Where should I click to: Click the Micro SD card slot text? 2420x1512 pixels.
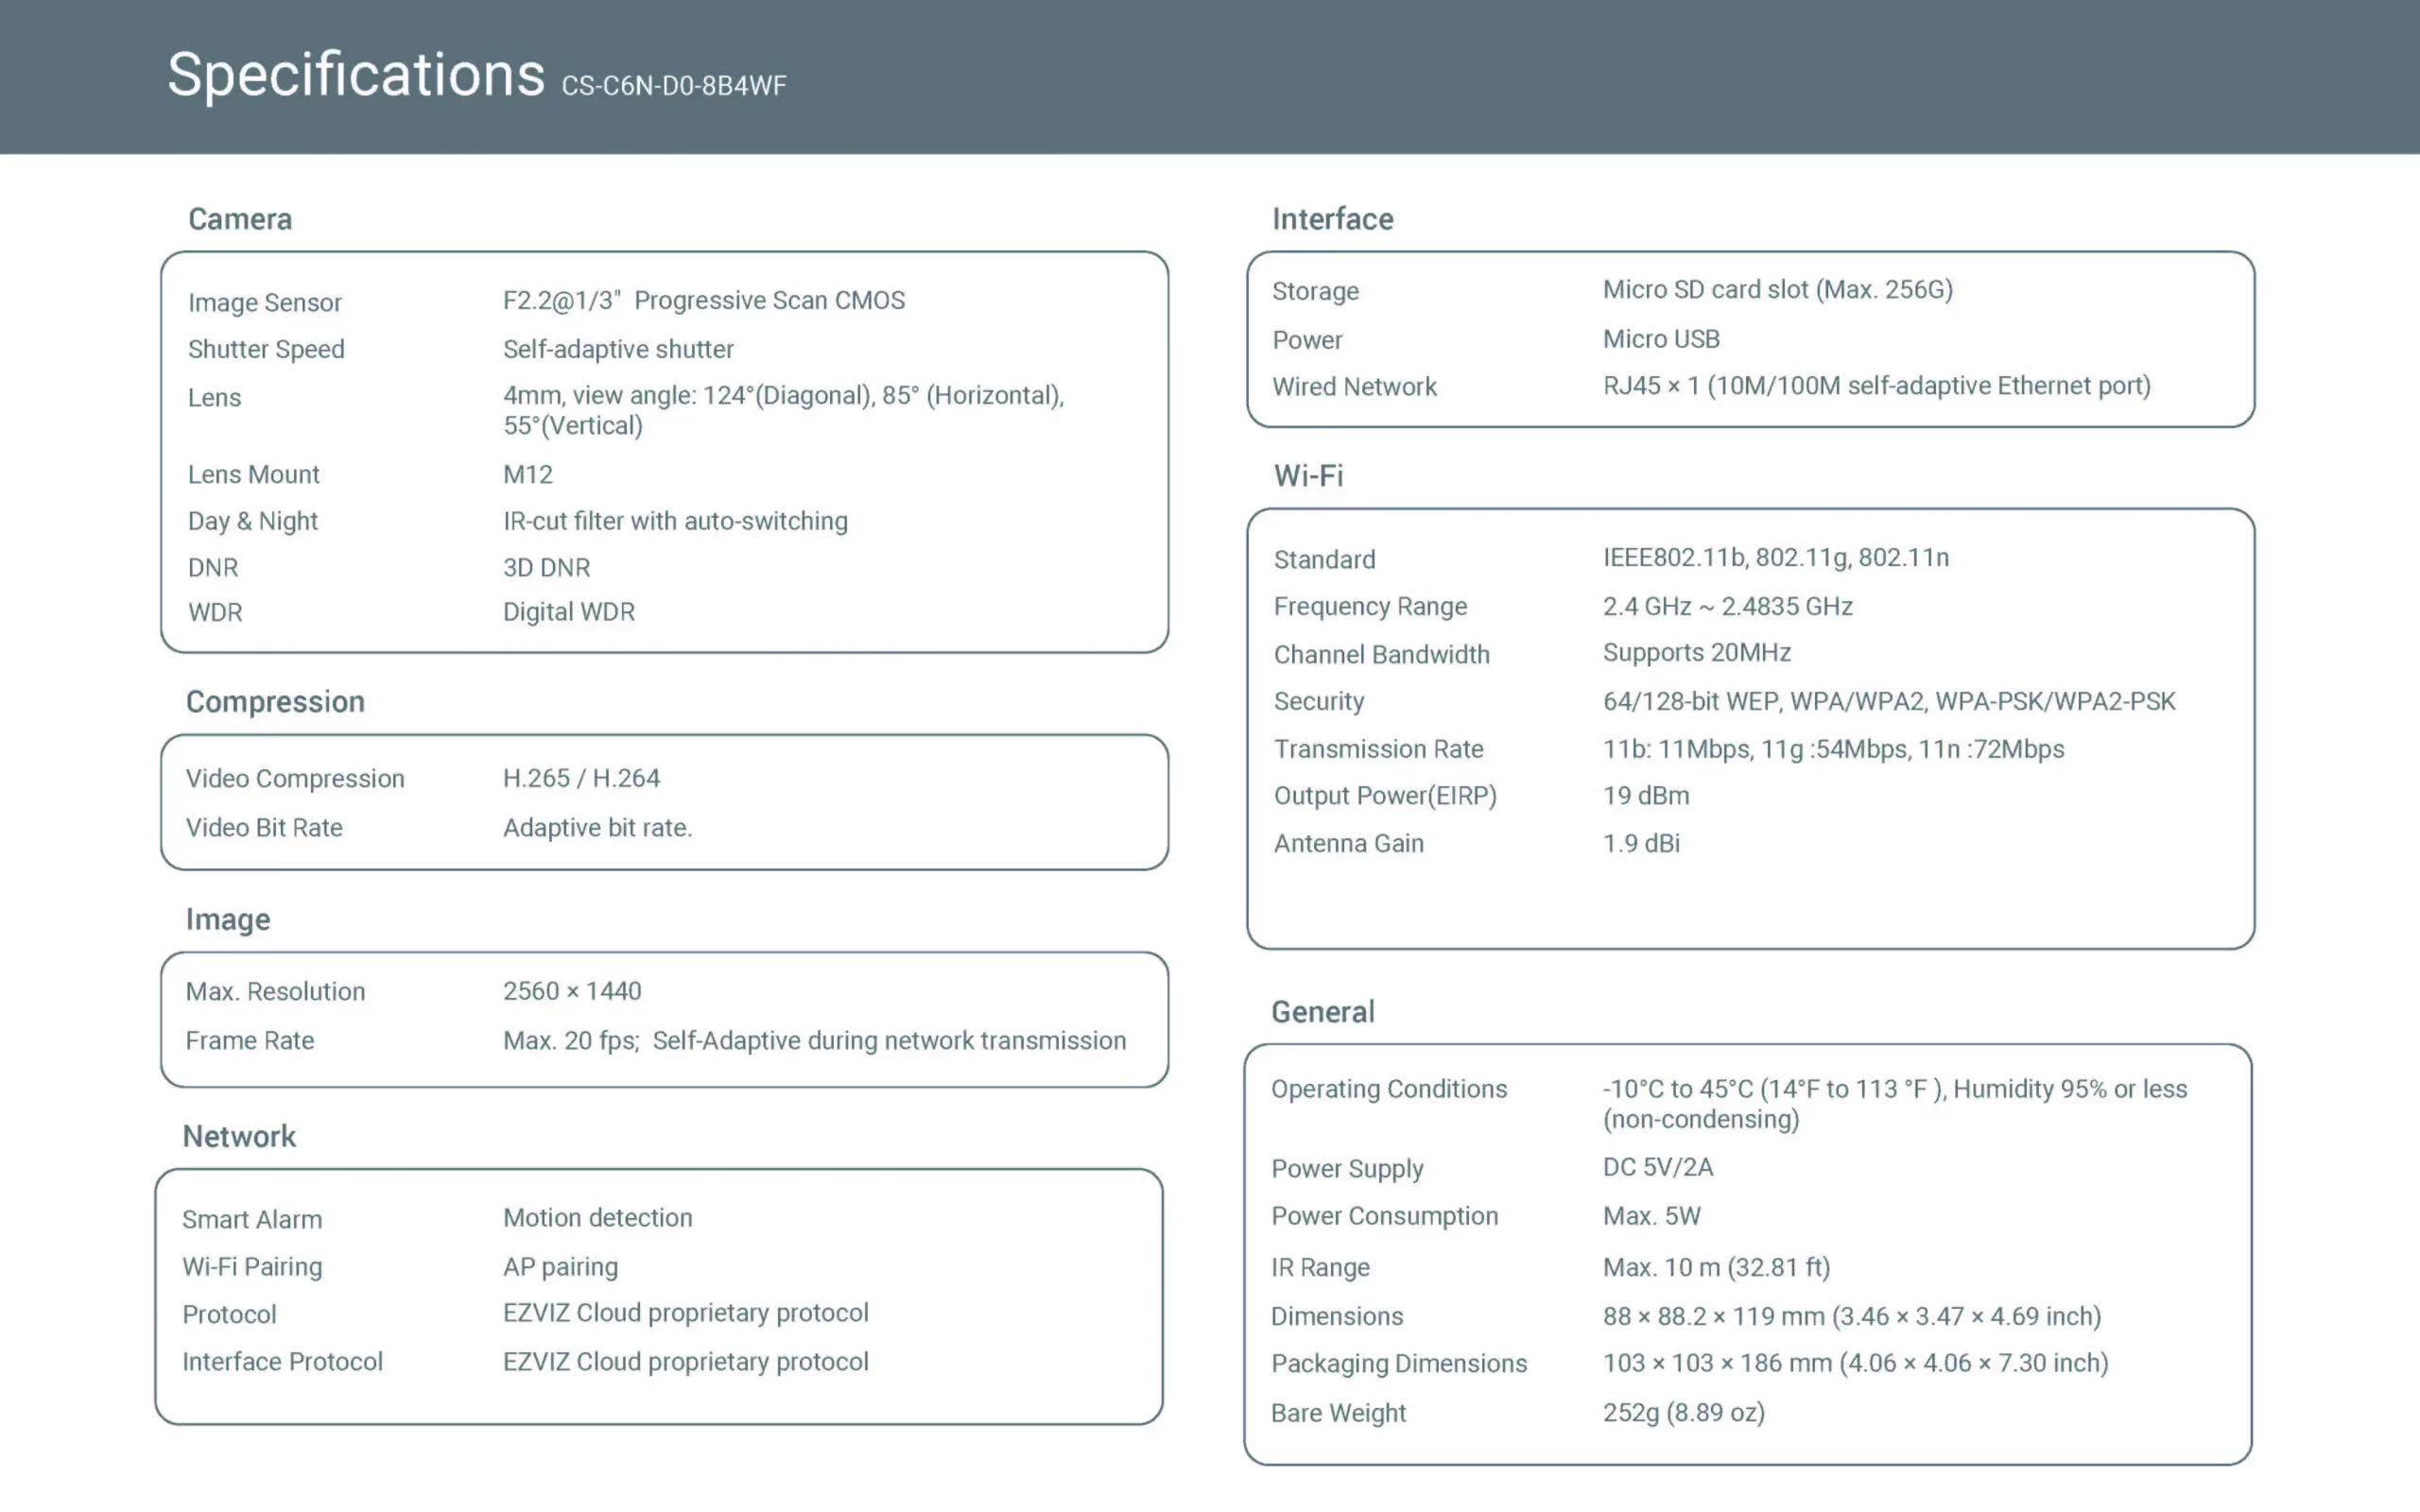click(x=1777, y=290)
